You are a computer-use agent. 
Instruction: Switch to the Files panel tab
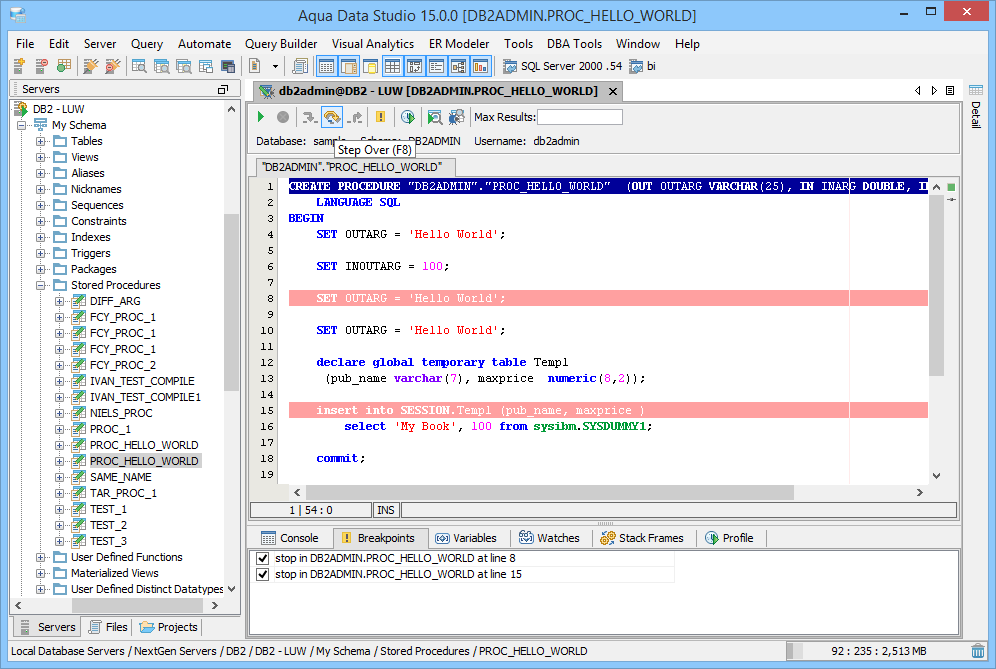[x=108, y=627]
